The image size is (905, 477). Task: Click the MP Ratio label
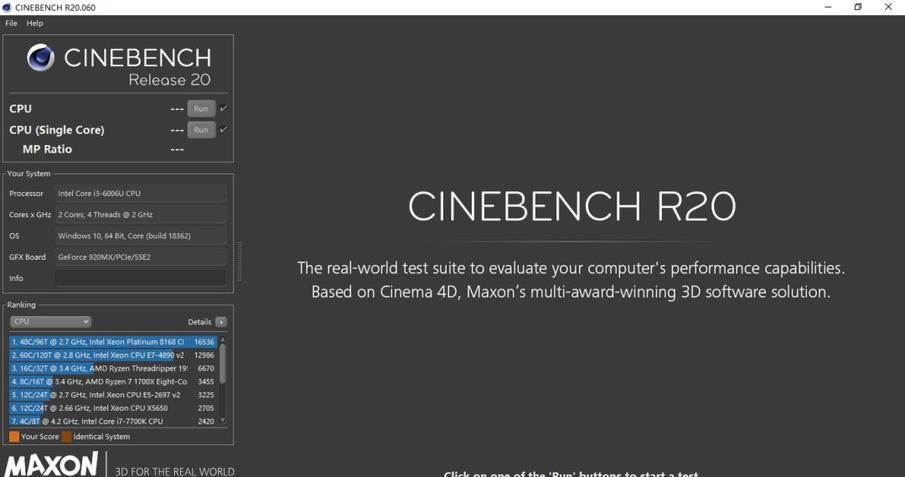pos(47,149)
